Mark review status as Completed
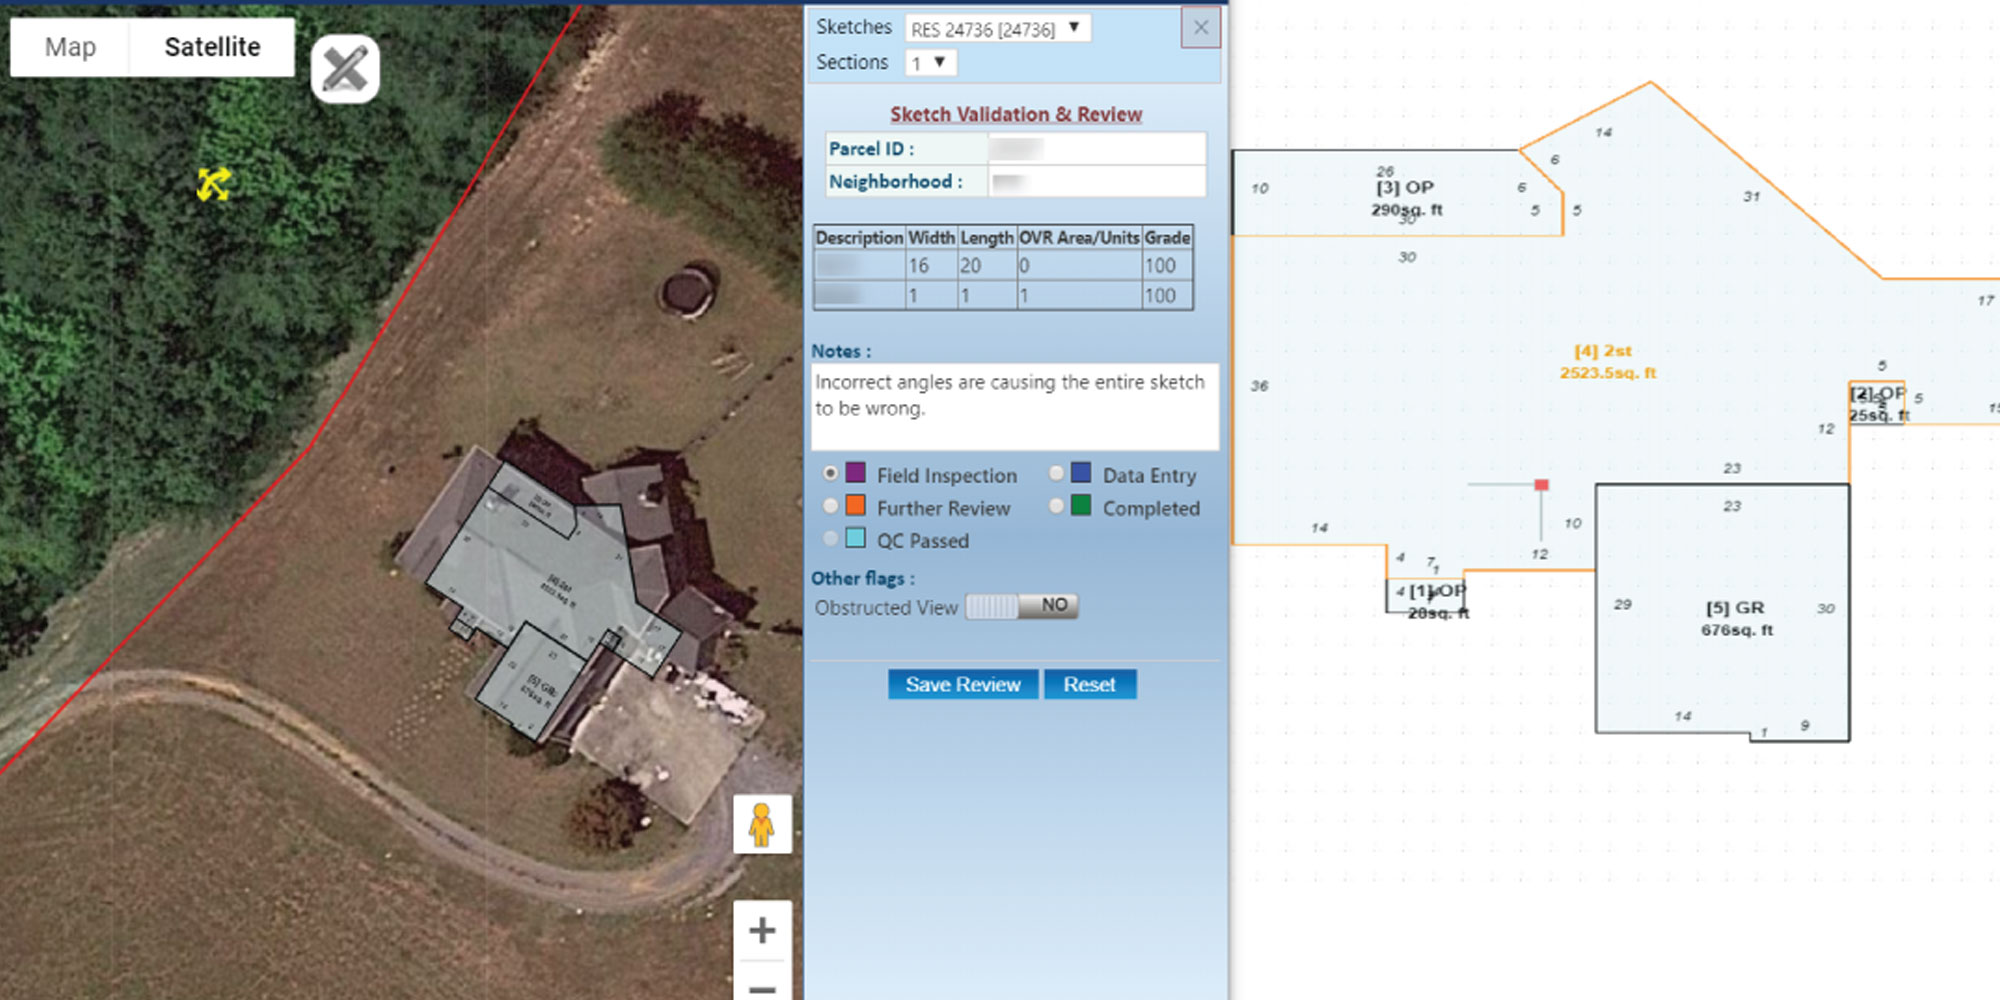The height and width of the screenshot is (1000, 2000). [1056, 507]
